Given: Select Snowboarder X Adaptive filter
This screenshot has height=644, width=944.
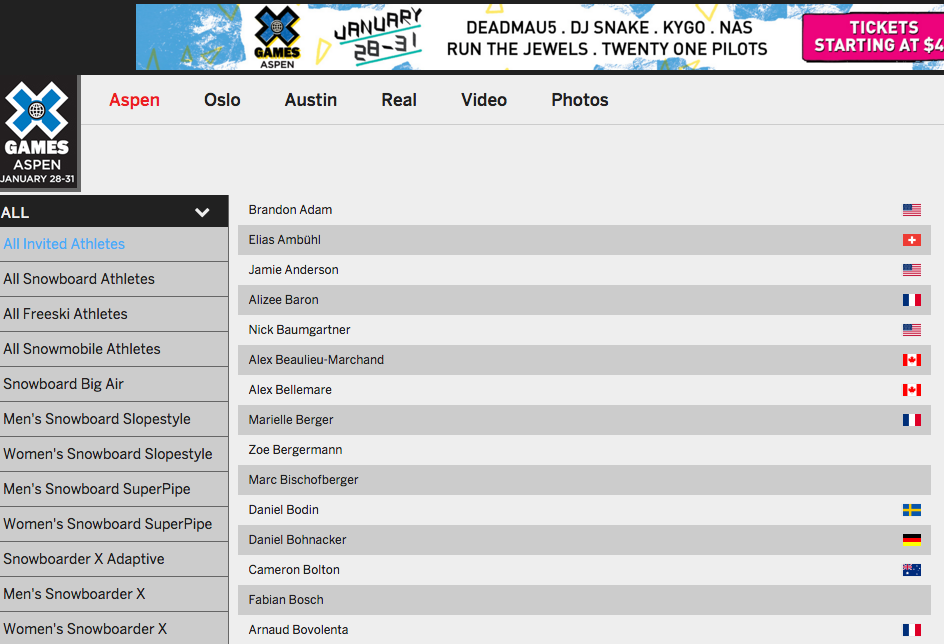Looking at the screenshot, I should pyautogui.click(x=114, y=559).
